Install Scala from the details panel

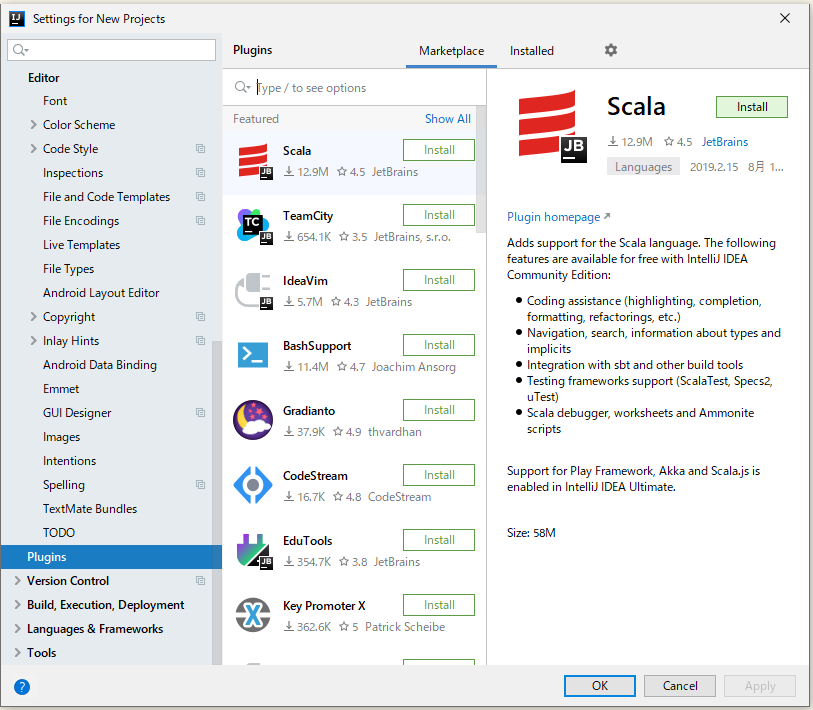click(x=752, y=107)
